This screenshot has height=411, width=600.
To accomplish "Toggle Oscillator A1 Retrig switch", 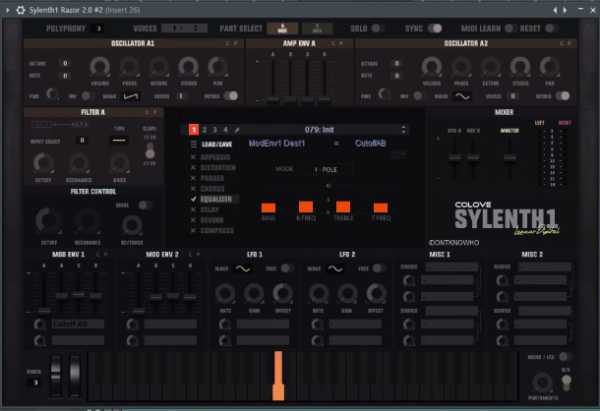I will tap(231, 96).
